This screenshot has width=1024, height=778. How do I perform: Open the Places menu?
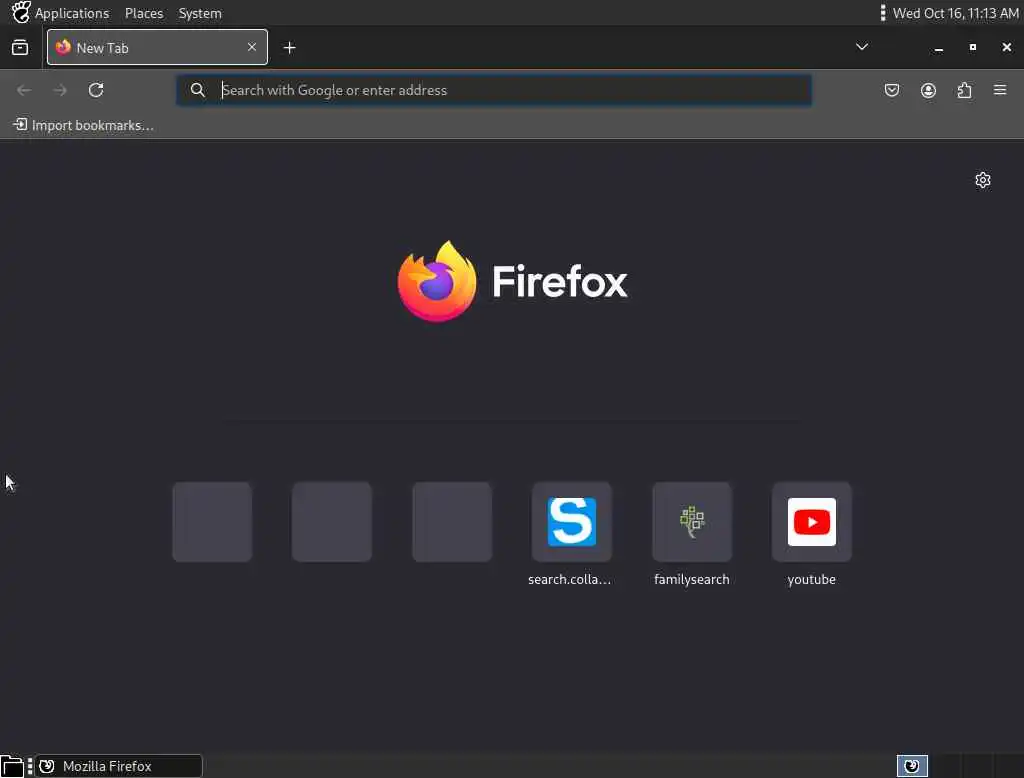144,13
